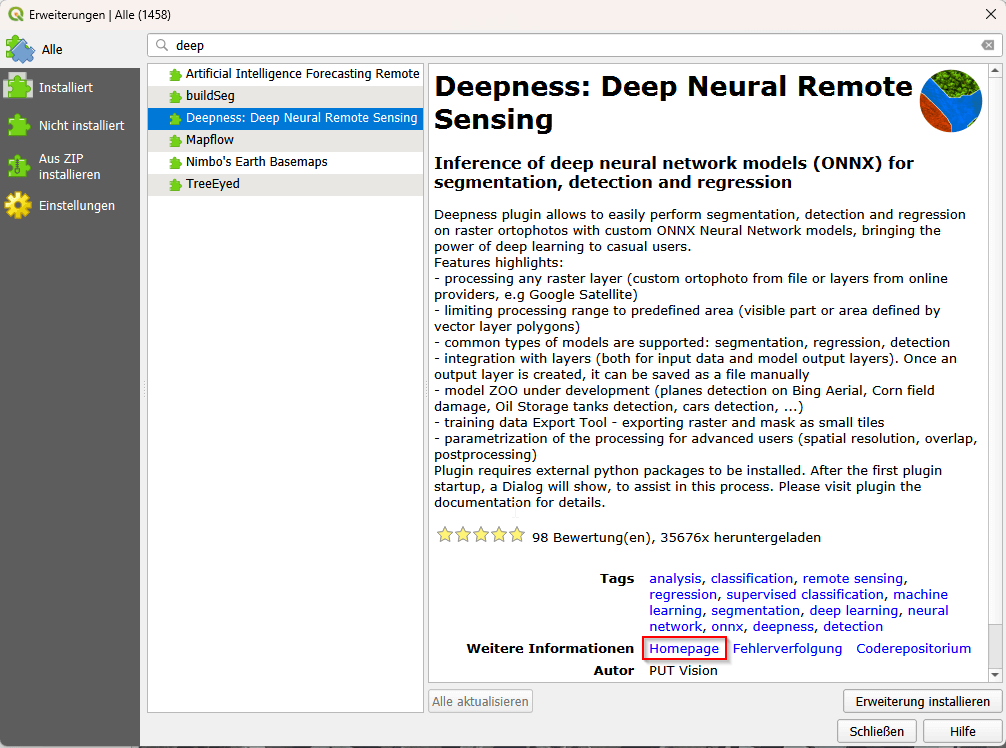Select Nimbo's Earth Basemaps plugin

(x=256, y=162)
